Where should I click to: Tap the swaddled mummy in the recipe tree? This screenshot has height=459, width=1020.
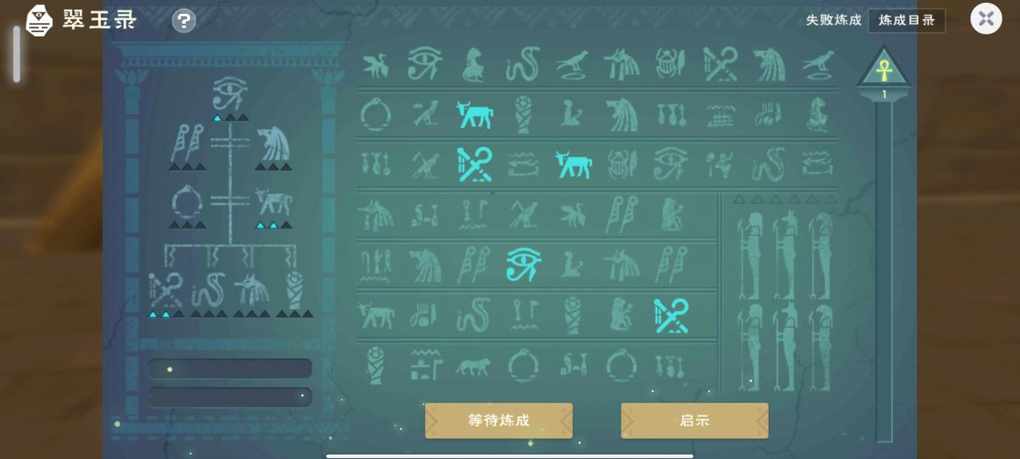pyautogui.click(x=295, y=290)
